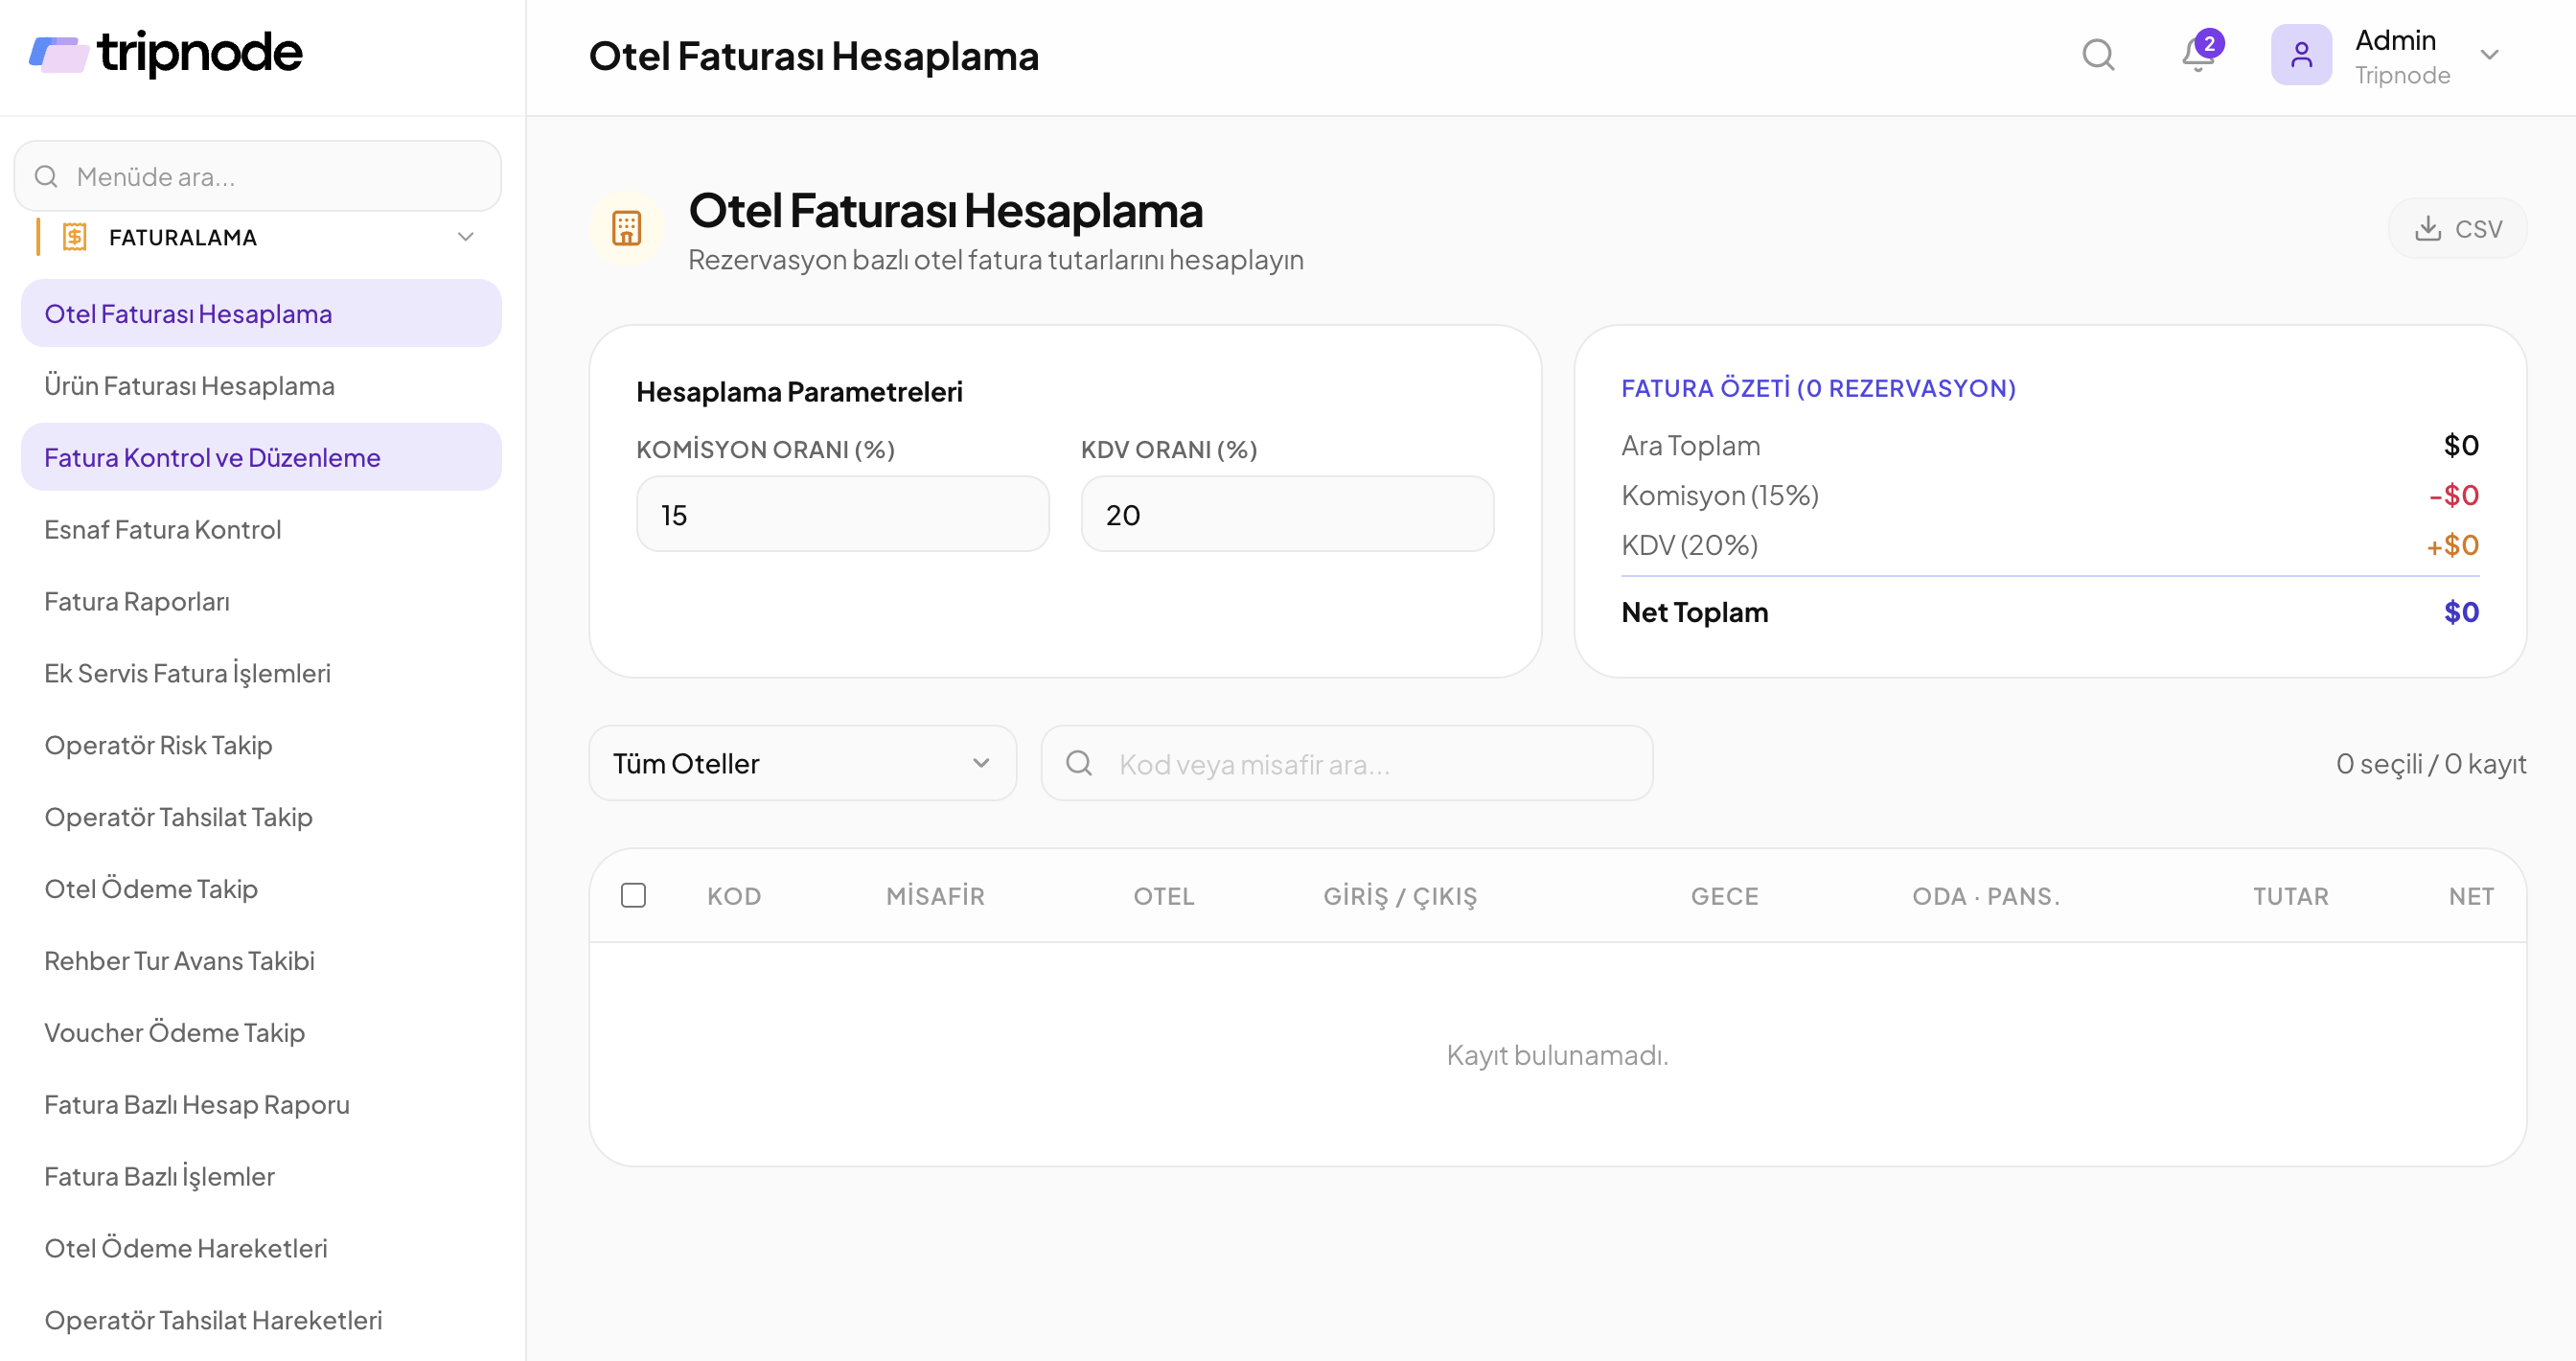Expand the Admin account dropdown chevron

coord(2490,55)
